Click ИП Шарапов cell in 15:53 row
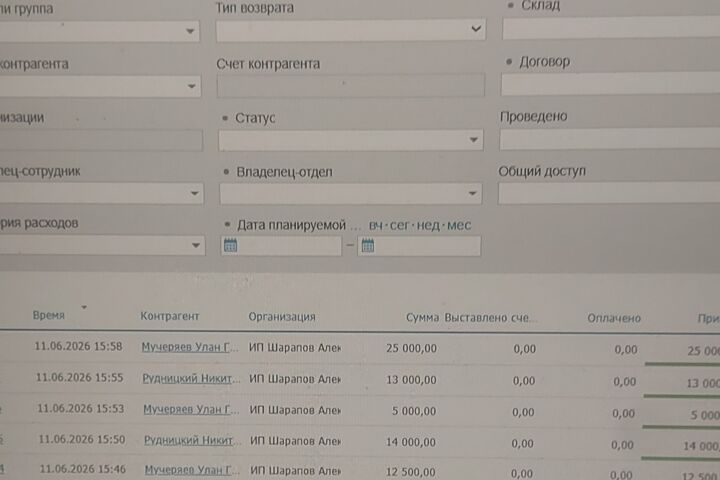720x480 pixels. point(295,410)
